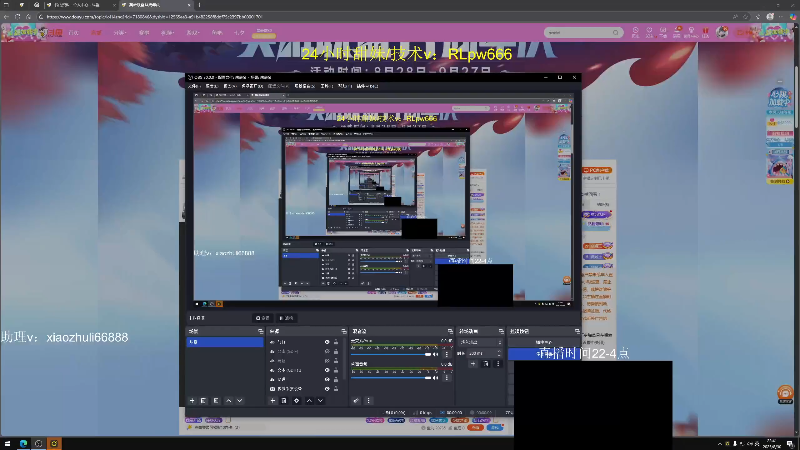Toggle visibility of first source in list
This screenshot has height=450, width=800.
327,342
